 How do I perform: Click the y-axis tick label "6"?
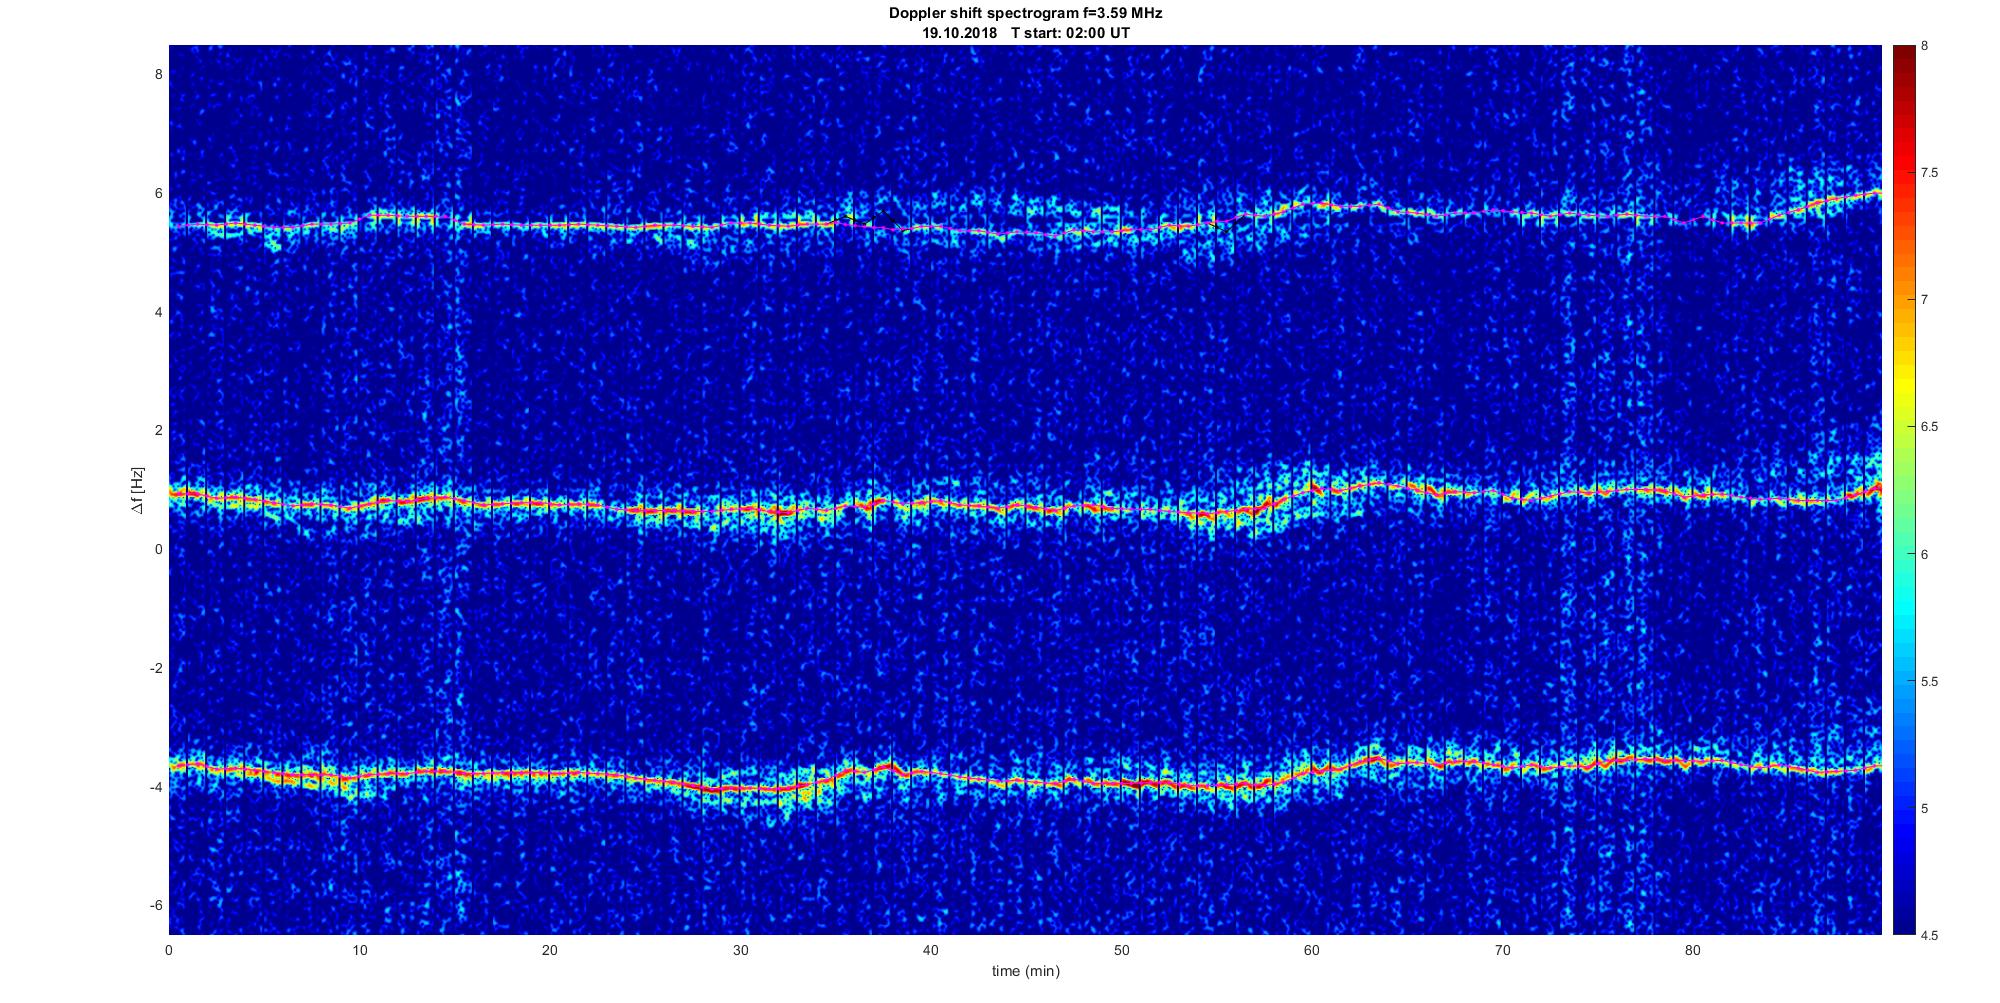(x=158, y=193)
